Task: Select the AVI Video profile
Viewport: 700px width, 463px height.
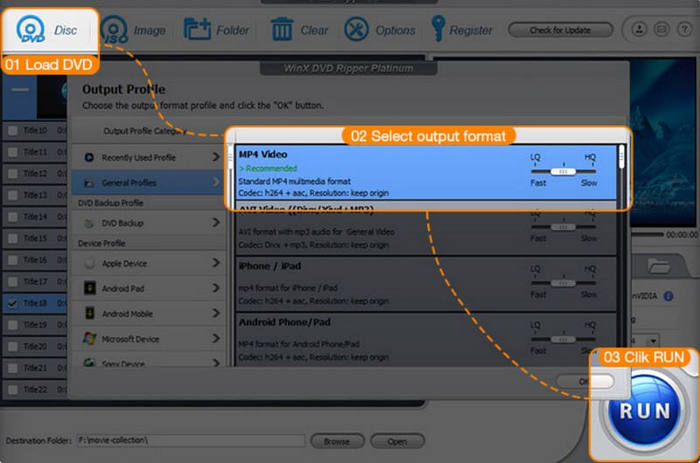Action: pyautogui.click(x=425, y=228)
